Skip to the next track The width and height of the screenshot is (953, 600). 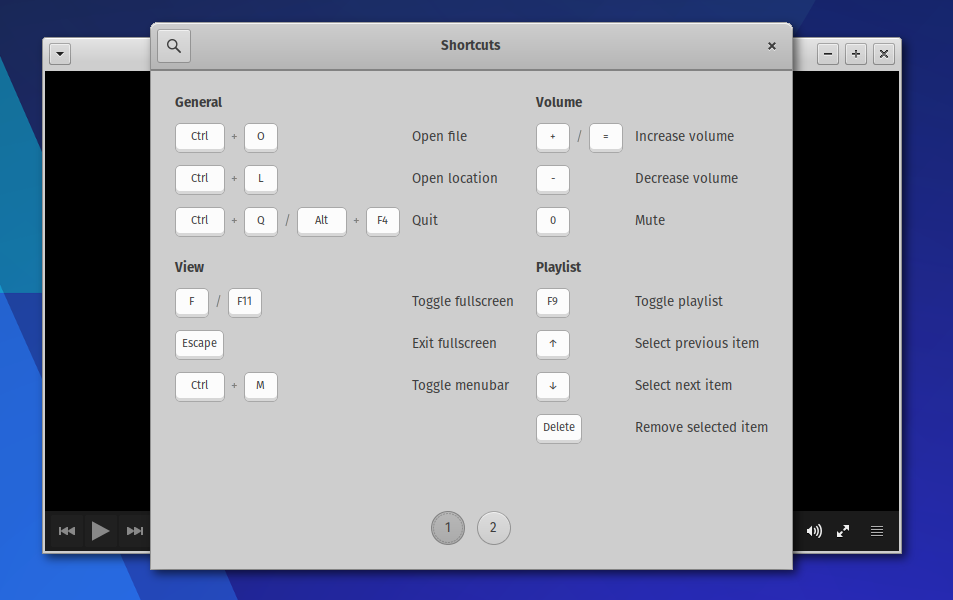[134, 531]
